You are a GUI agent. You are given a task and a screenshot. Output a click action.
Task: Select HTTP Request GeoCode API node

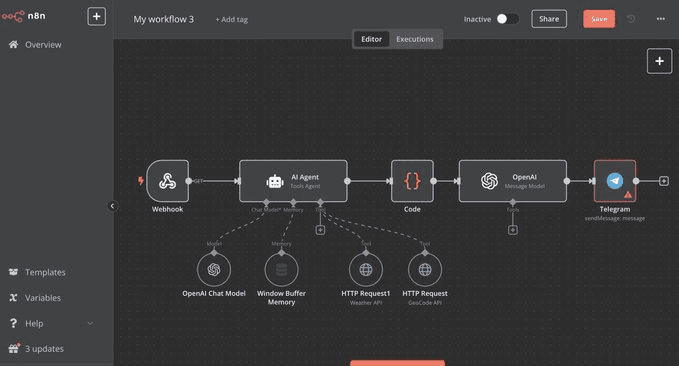425,270
